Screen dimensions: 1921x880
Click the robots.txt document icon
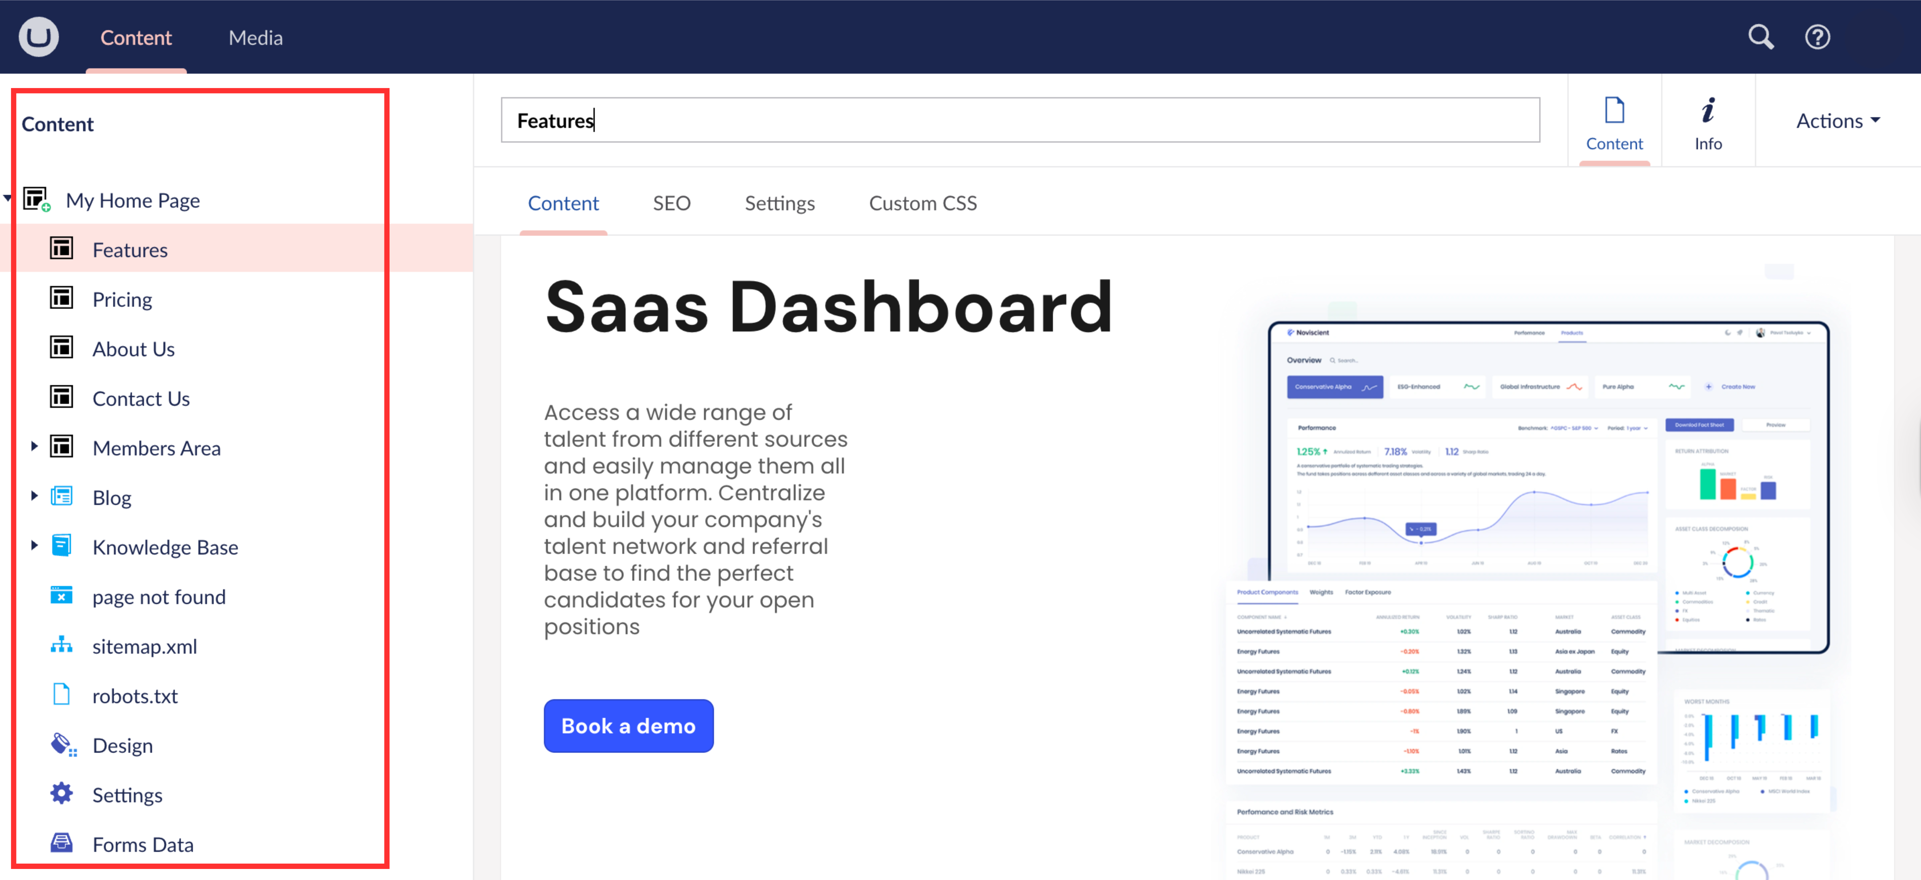62,695
